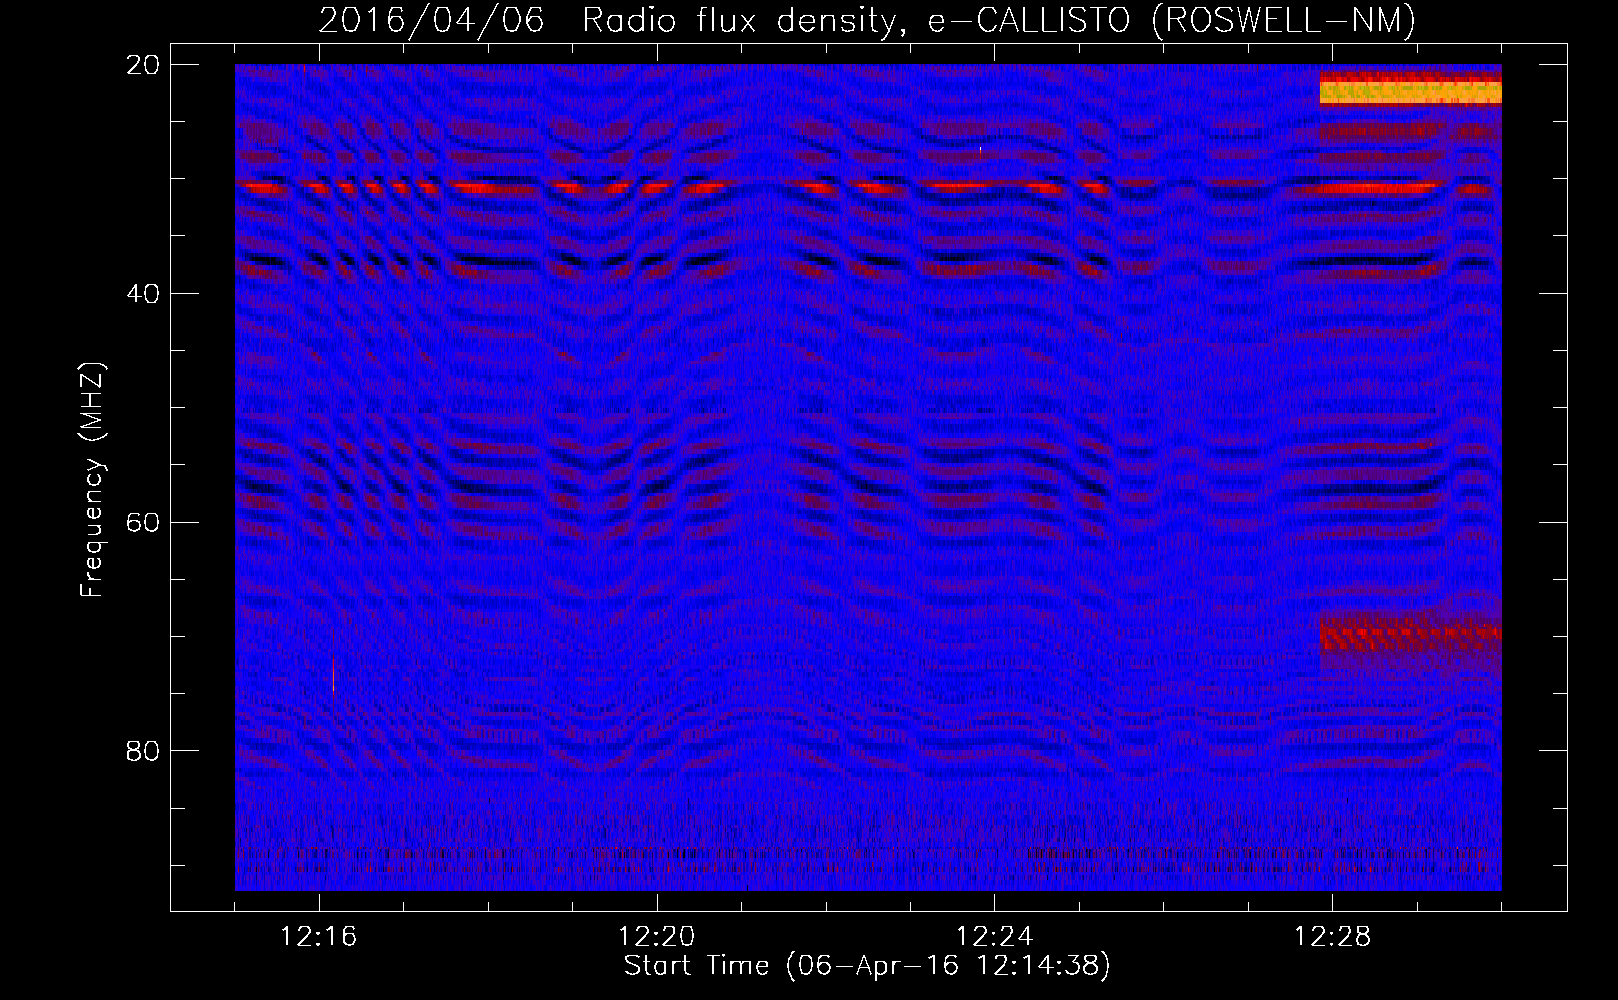Click the "Frequency (MHZ)" axis label

click(x=92, y=480)
